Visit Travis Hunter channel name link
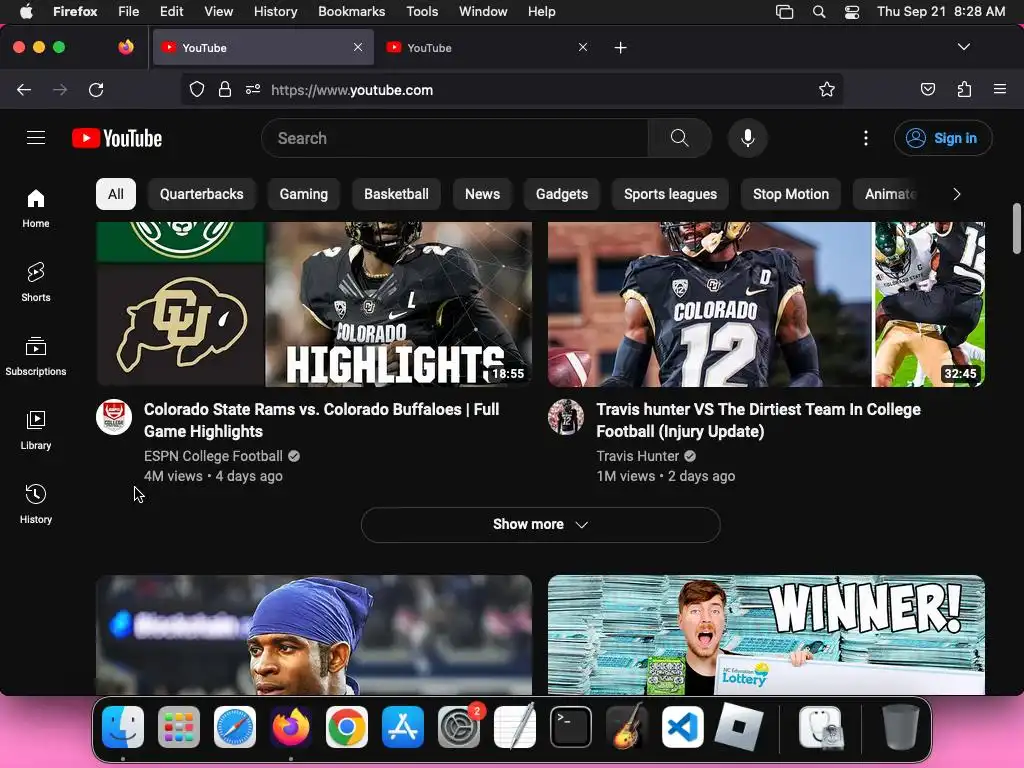The height and width of the screenshot is (768, 1024). 637,456
